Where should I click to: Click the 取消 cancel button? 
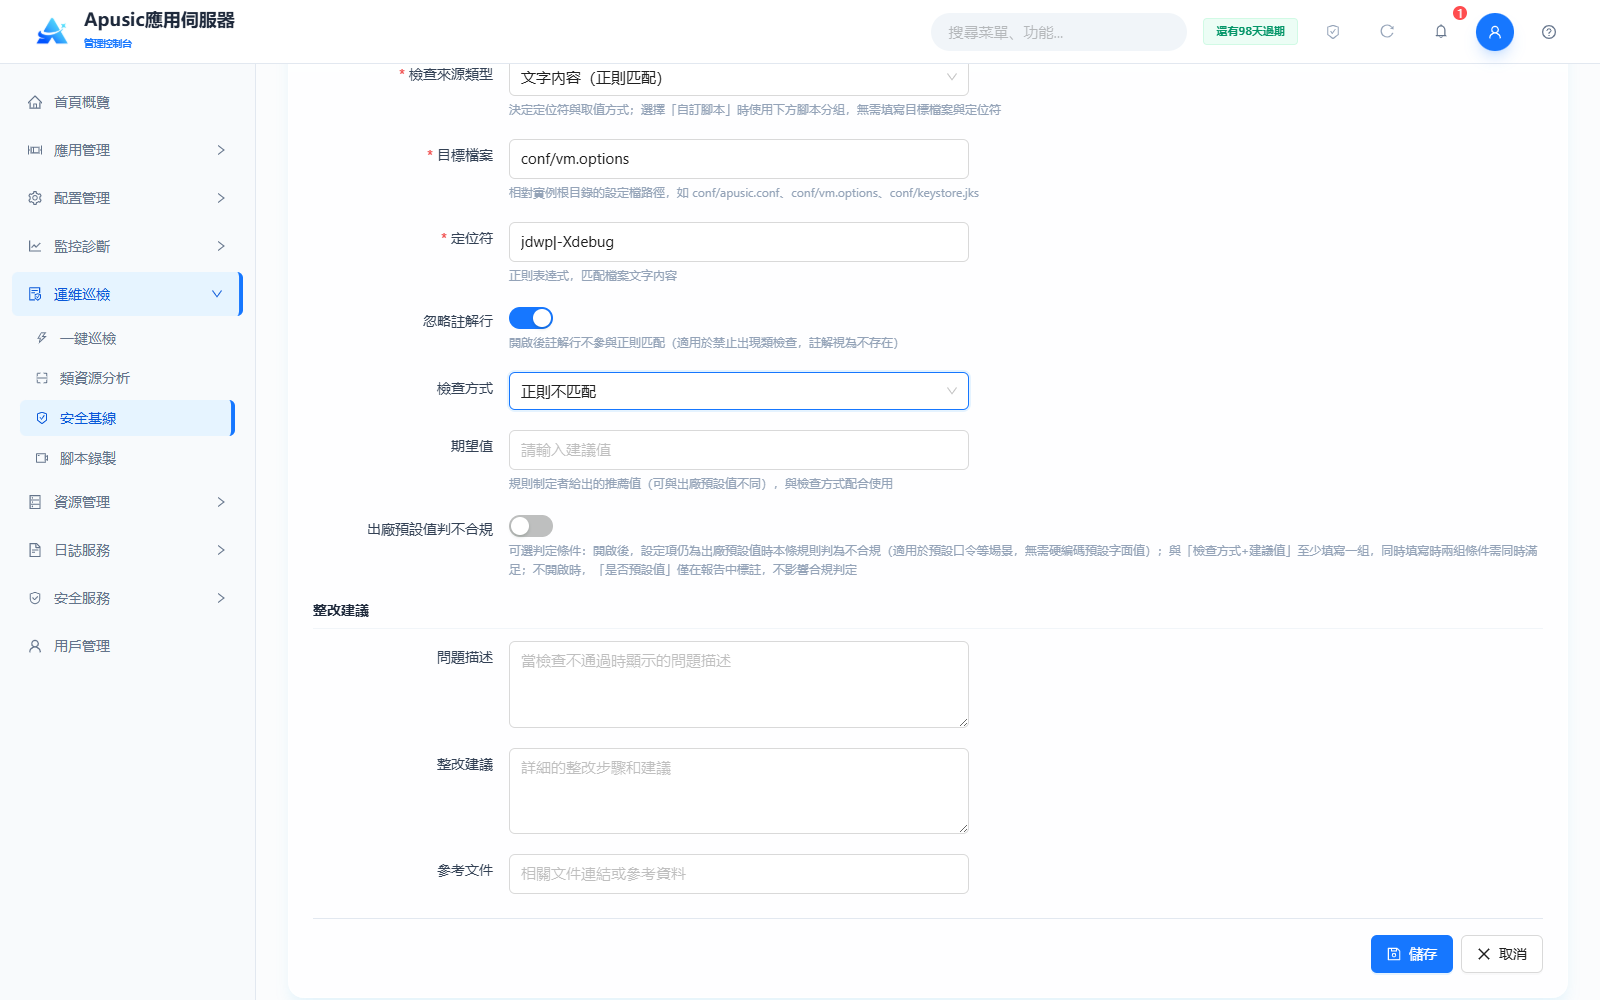pyautogui.click(x=1502, y=954)
